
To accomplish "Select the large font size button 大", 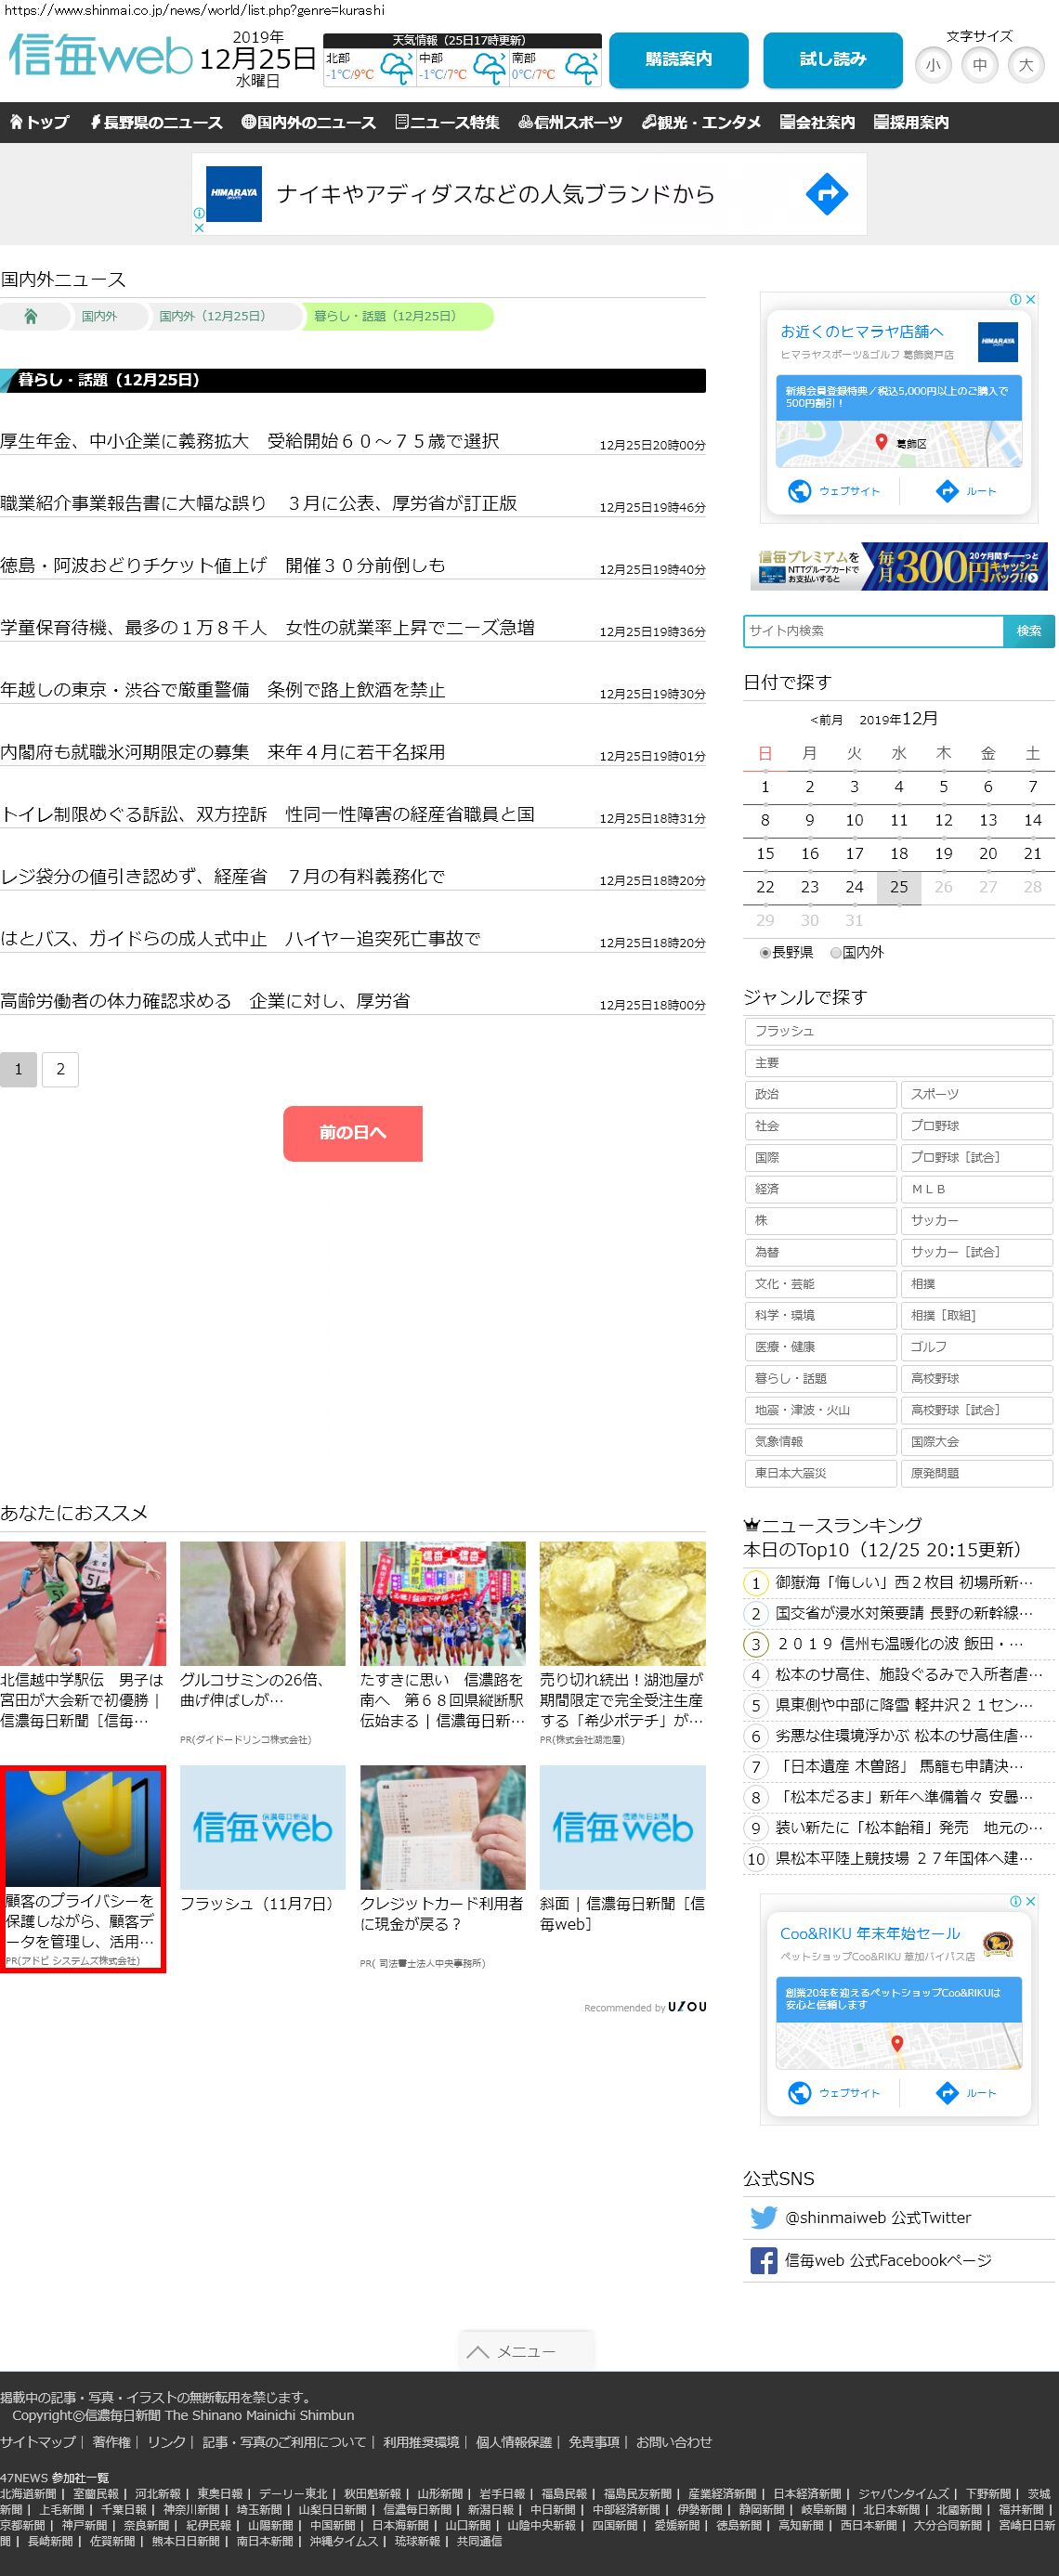I will coord(1025,65).
